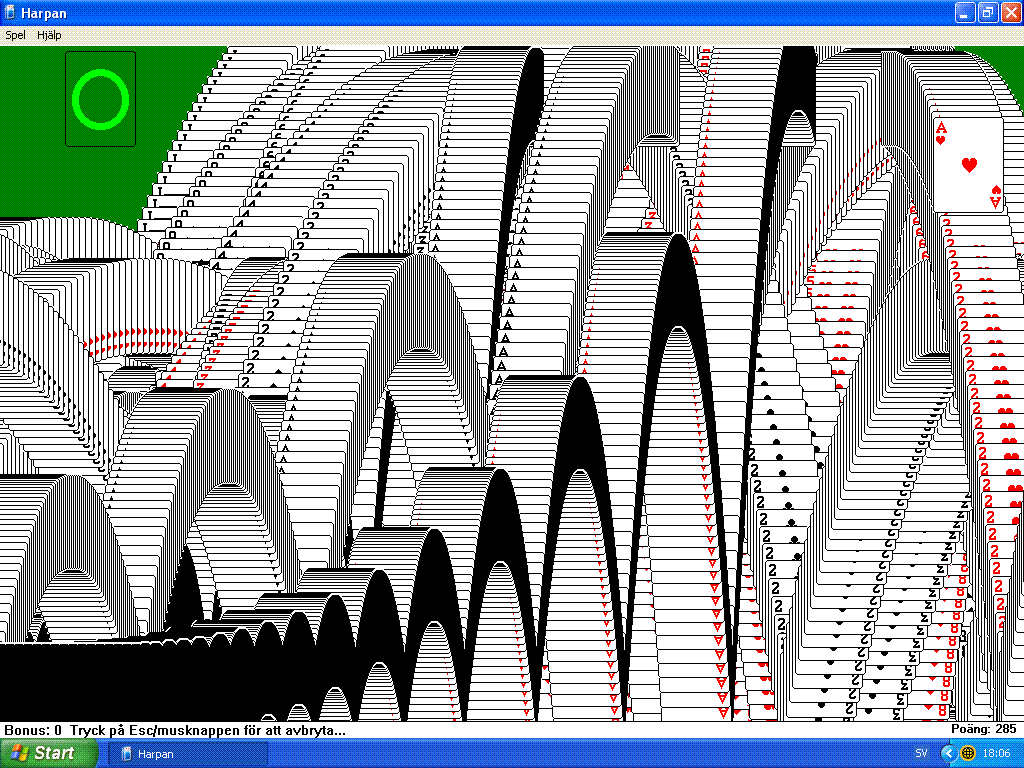Click the Ace of Hearts card

(968, 164)
